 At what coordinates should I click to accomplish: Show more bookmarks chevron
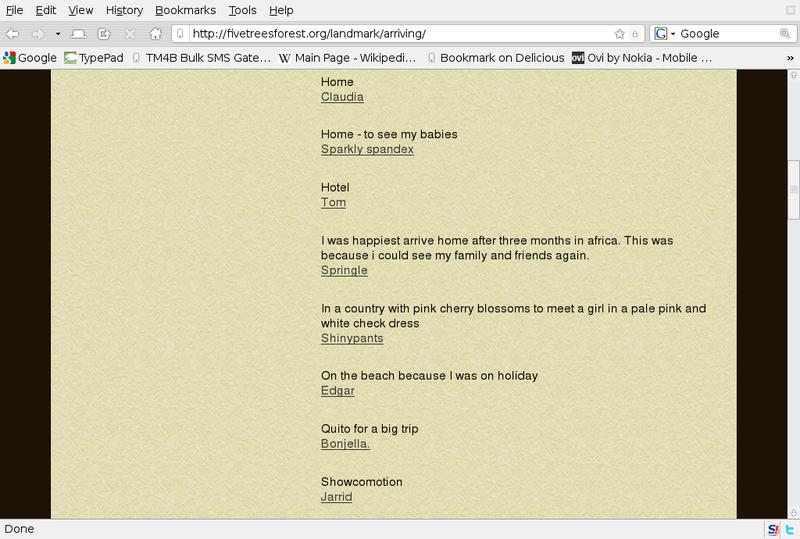click(x=790, y=58)
